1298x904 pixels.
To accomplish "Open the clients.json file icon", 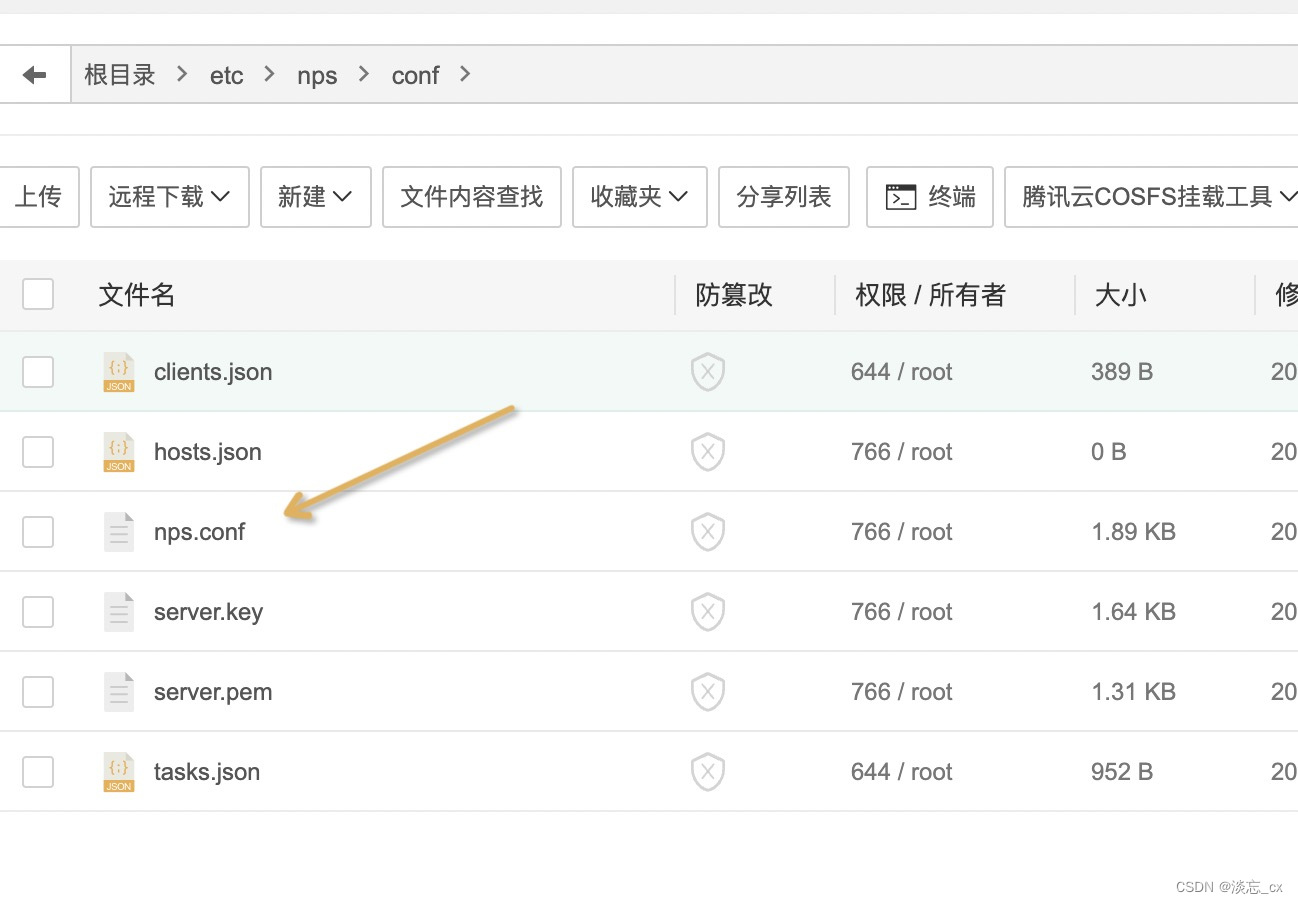I will [x=119, y=372].
